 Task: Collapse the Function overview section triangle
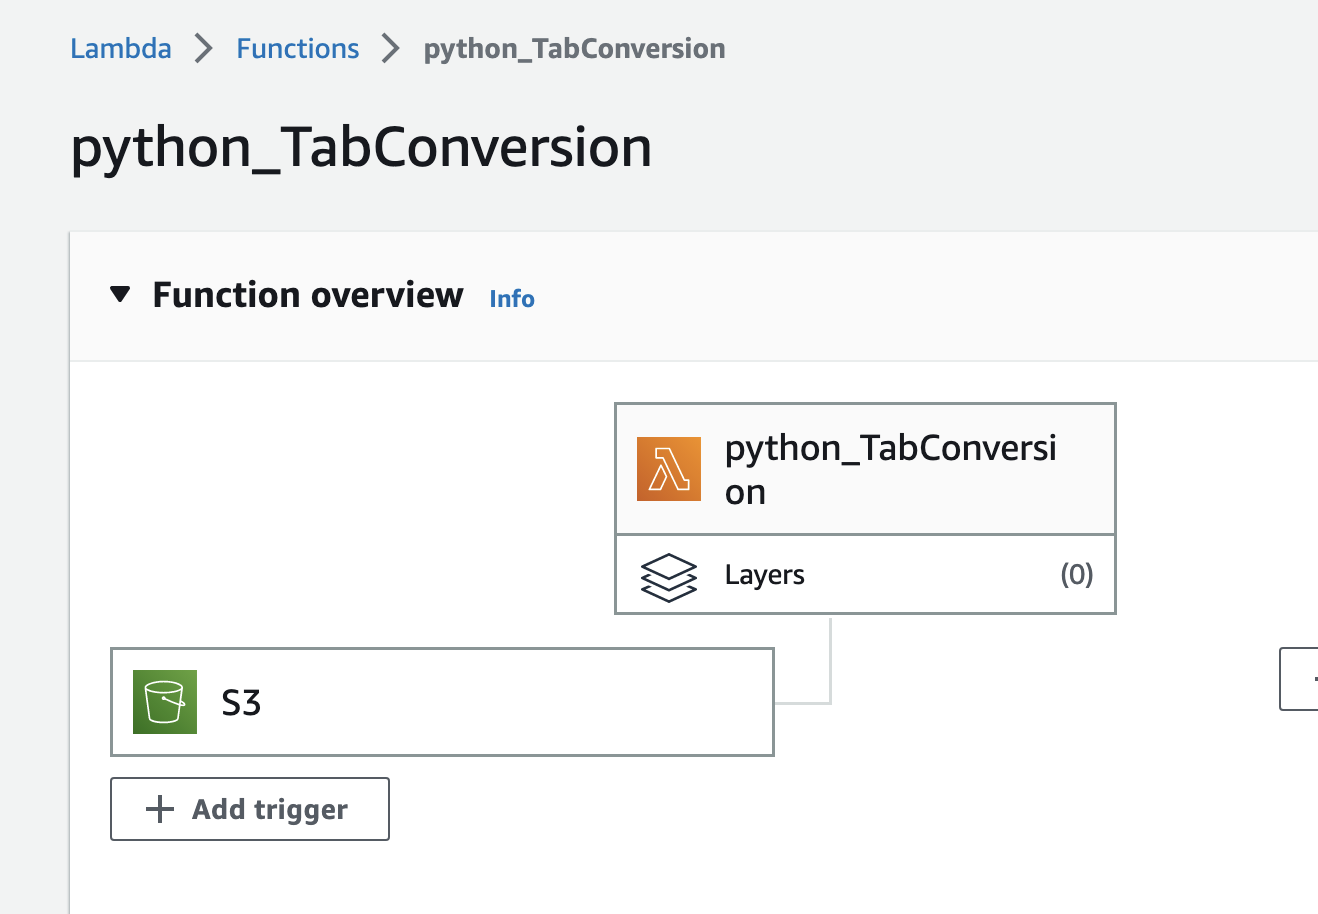pos(120,295)
